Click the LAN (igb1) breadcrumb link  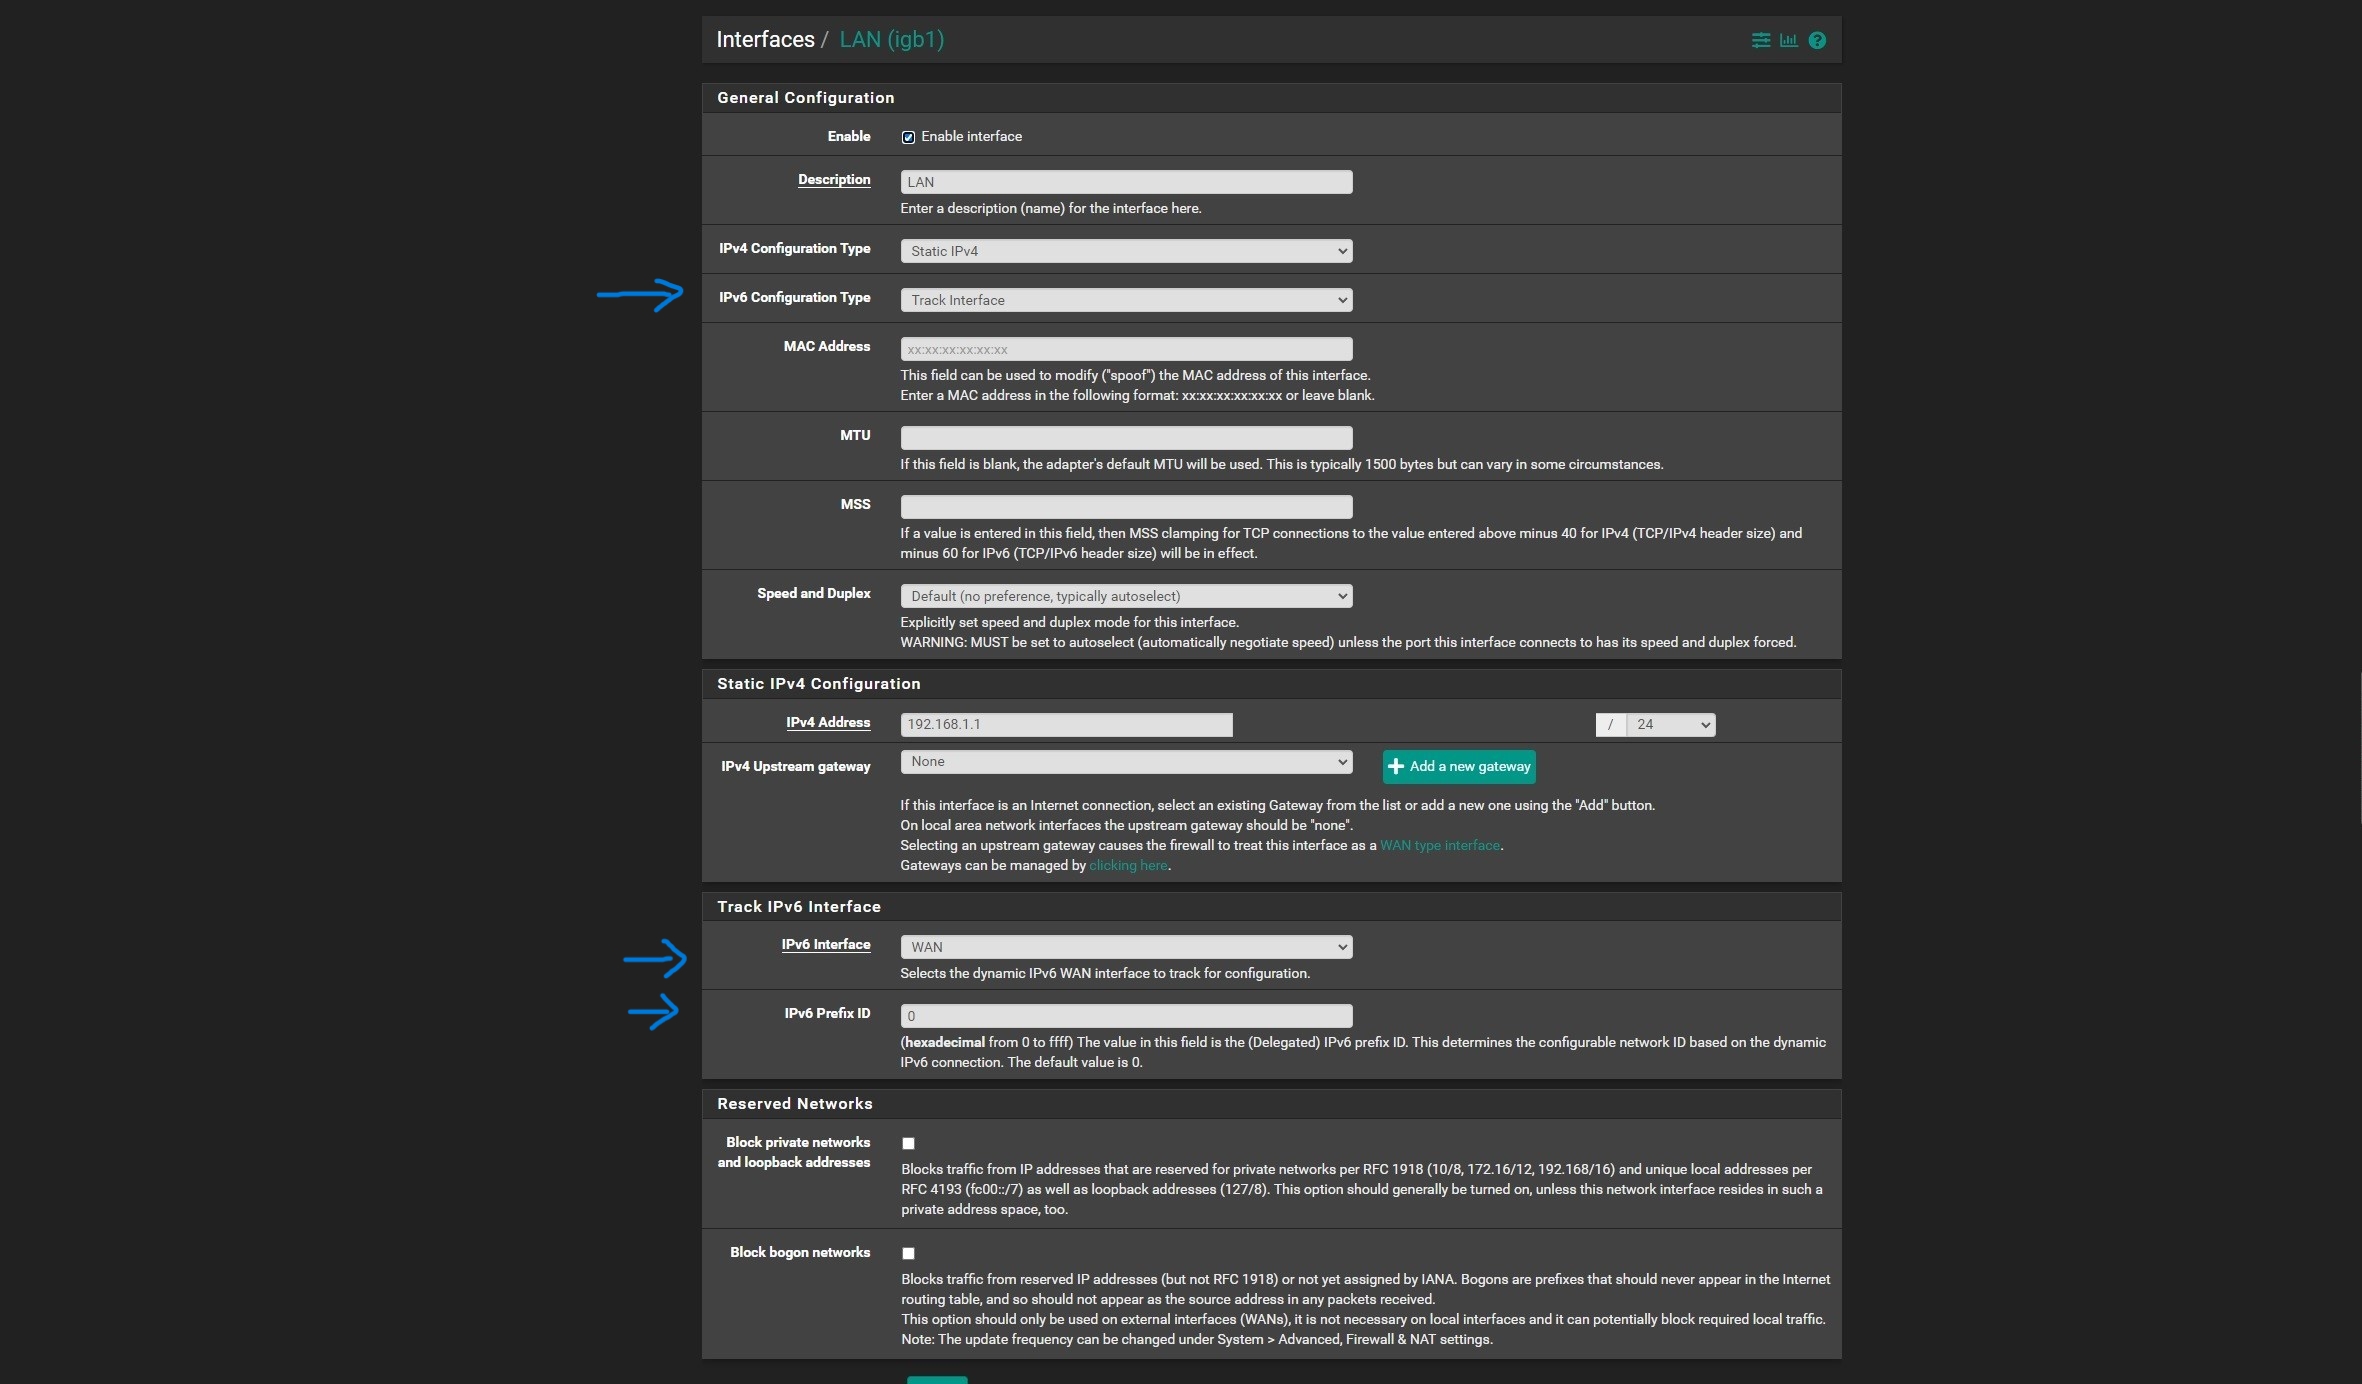tap(891, 40)
